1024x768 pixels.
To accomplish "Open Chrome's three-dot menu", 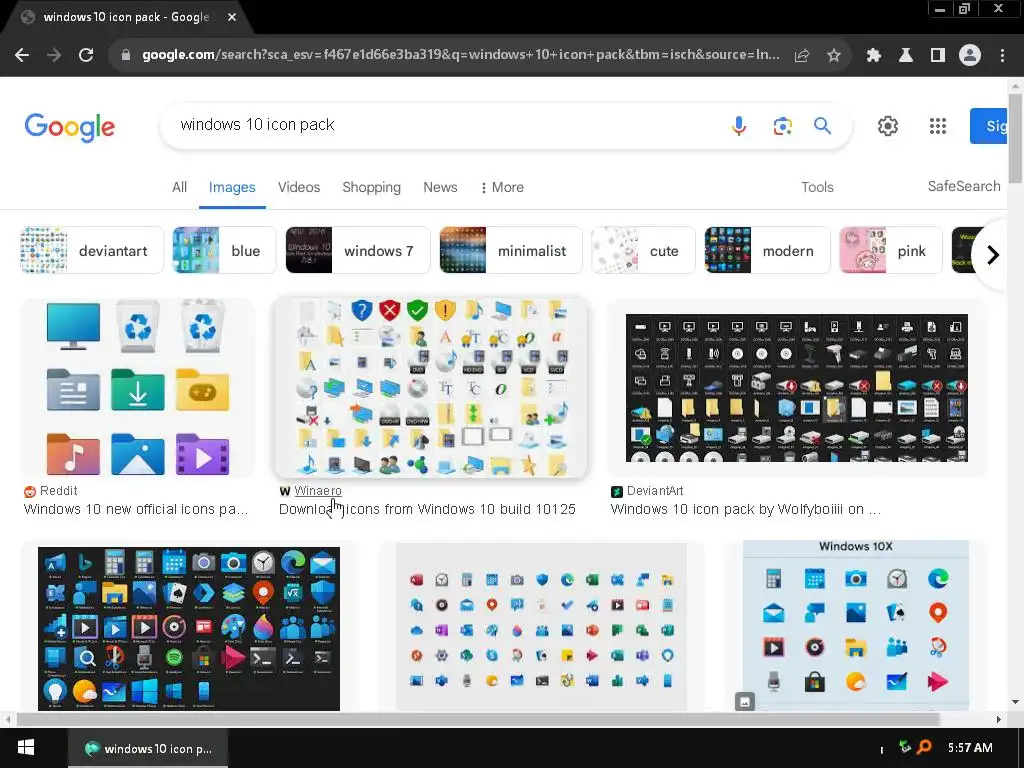I will pyautogui.click(x=1002, y=56).
